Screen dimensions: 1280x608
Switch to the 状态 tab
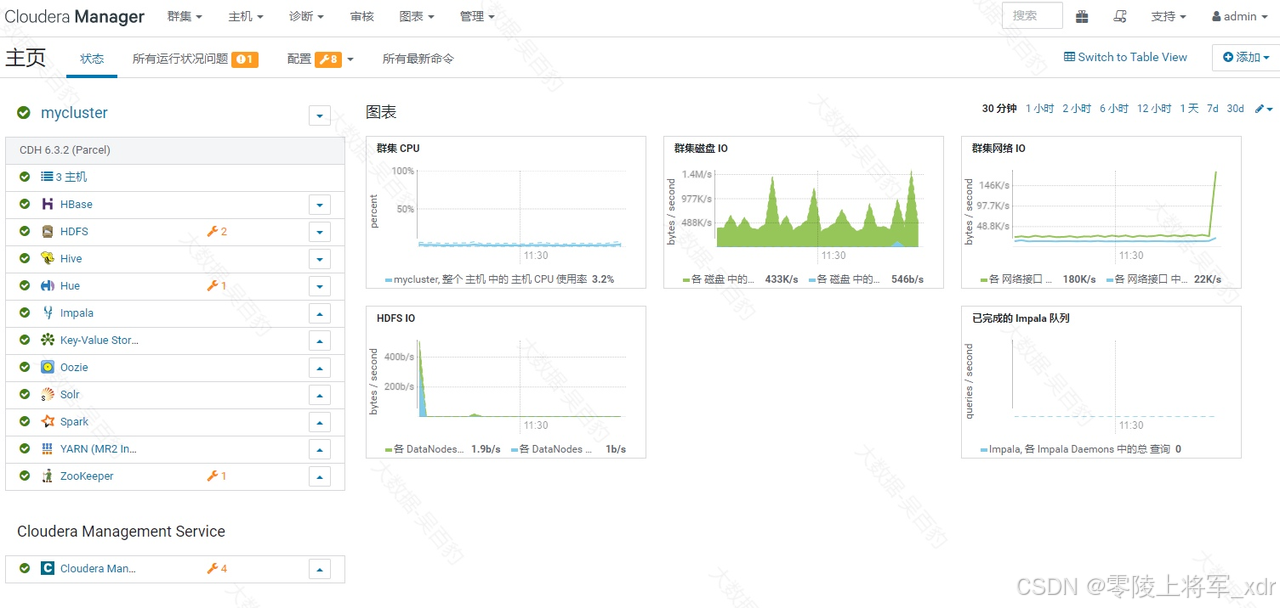(92, 58)
